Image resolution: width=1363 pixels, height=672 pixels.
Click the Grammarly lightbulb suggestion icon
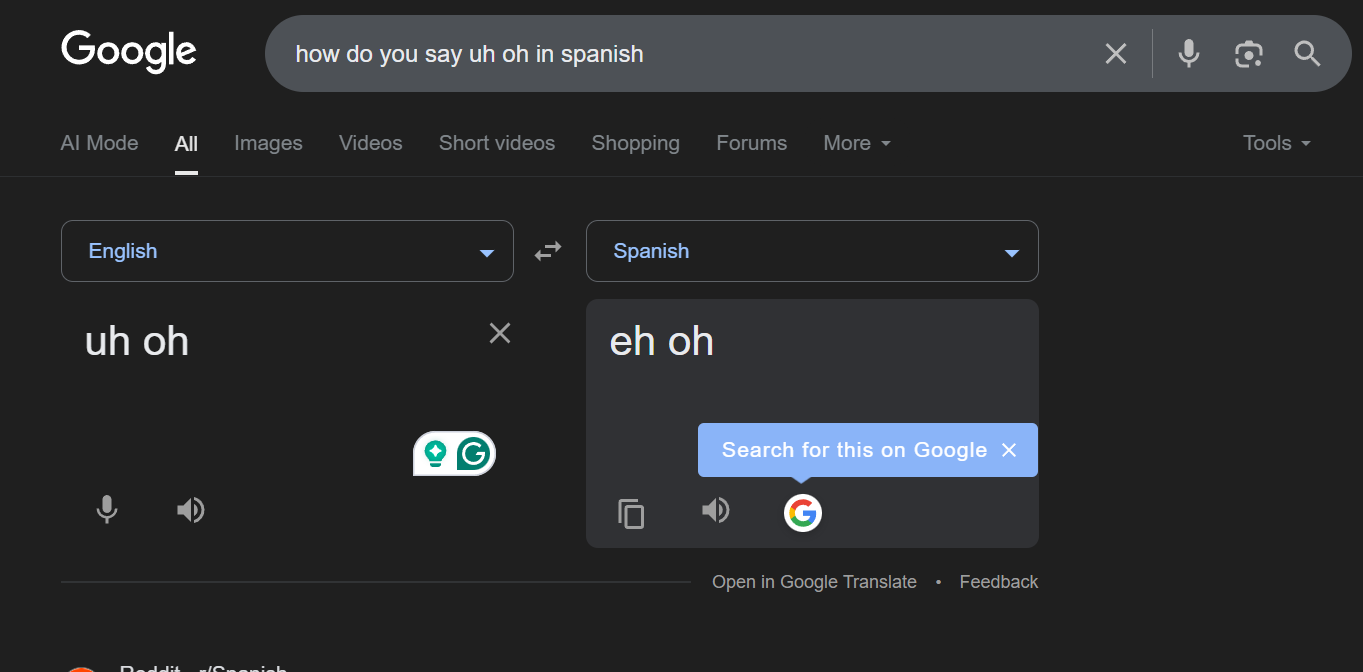[435, 454]
